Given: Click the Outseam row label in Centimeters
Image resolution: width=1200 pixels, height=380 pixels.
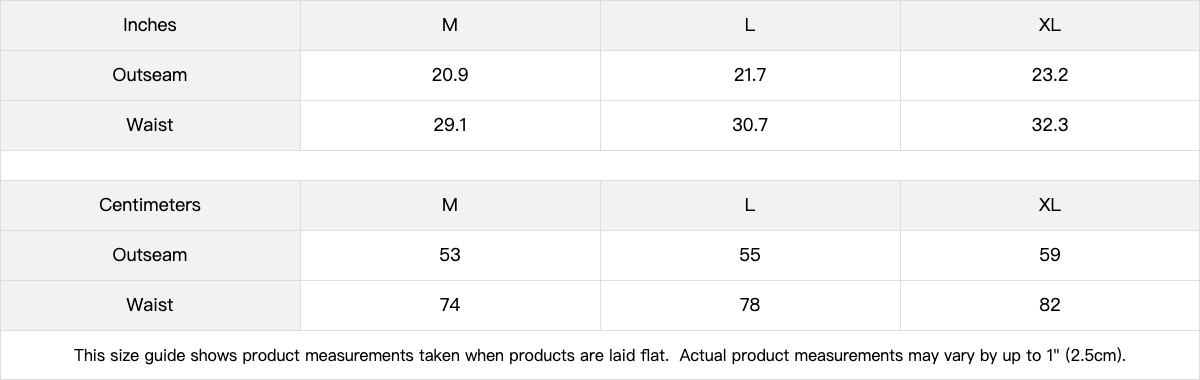Looking at the screenshot, I should click(x=150, y=255).
